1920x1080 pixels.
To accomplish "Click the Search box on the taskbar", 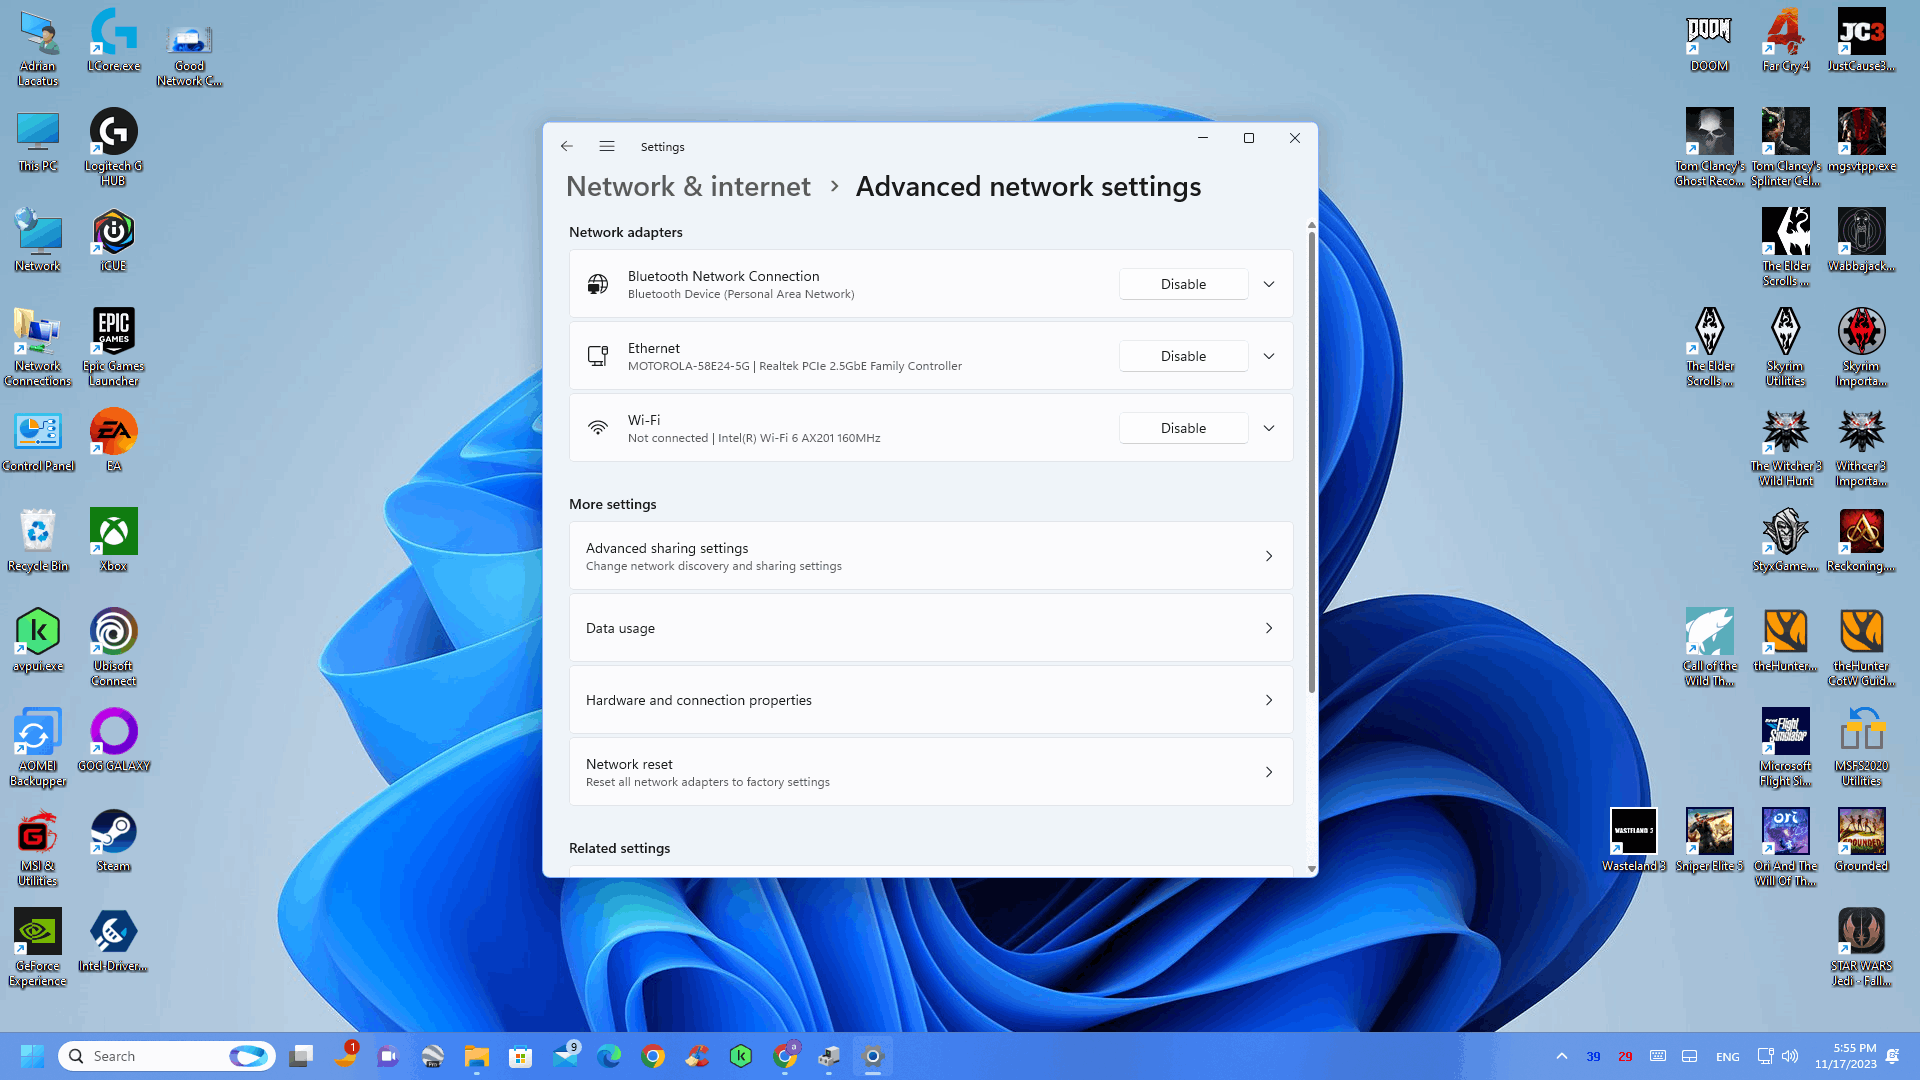I will point(167,1056).
